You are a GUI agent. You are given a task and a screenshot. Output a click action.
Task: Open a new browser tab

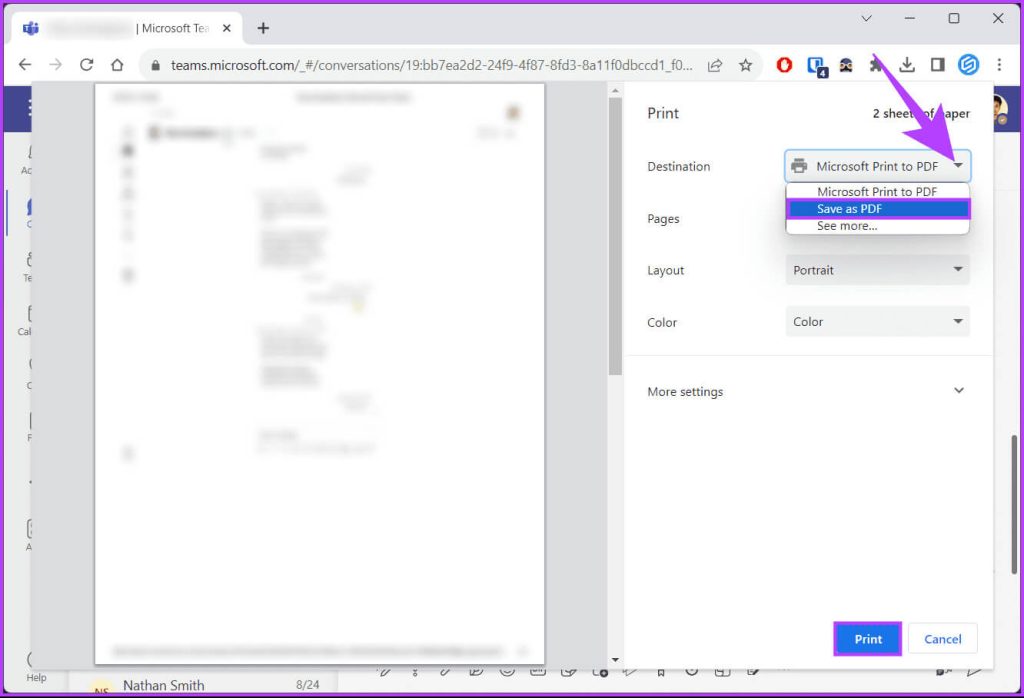pyautogui.click(x=263, y=28)
